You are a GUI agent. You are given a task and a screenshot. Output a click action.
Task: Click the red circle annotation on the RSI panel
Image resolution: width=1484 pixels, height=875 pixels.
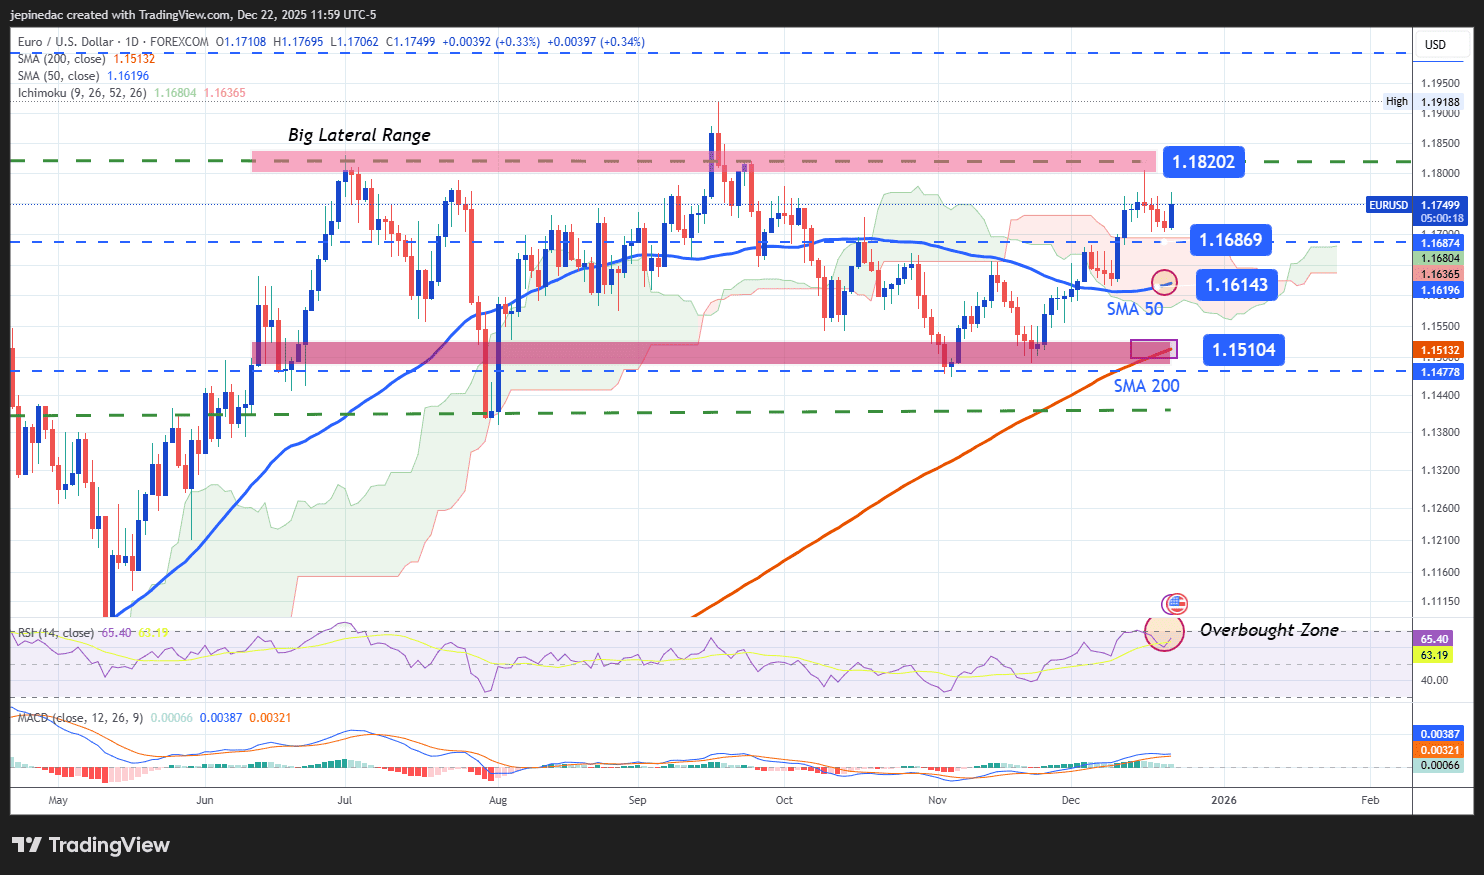click(x=1164, y=634)
